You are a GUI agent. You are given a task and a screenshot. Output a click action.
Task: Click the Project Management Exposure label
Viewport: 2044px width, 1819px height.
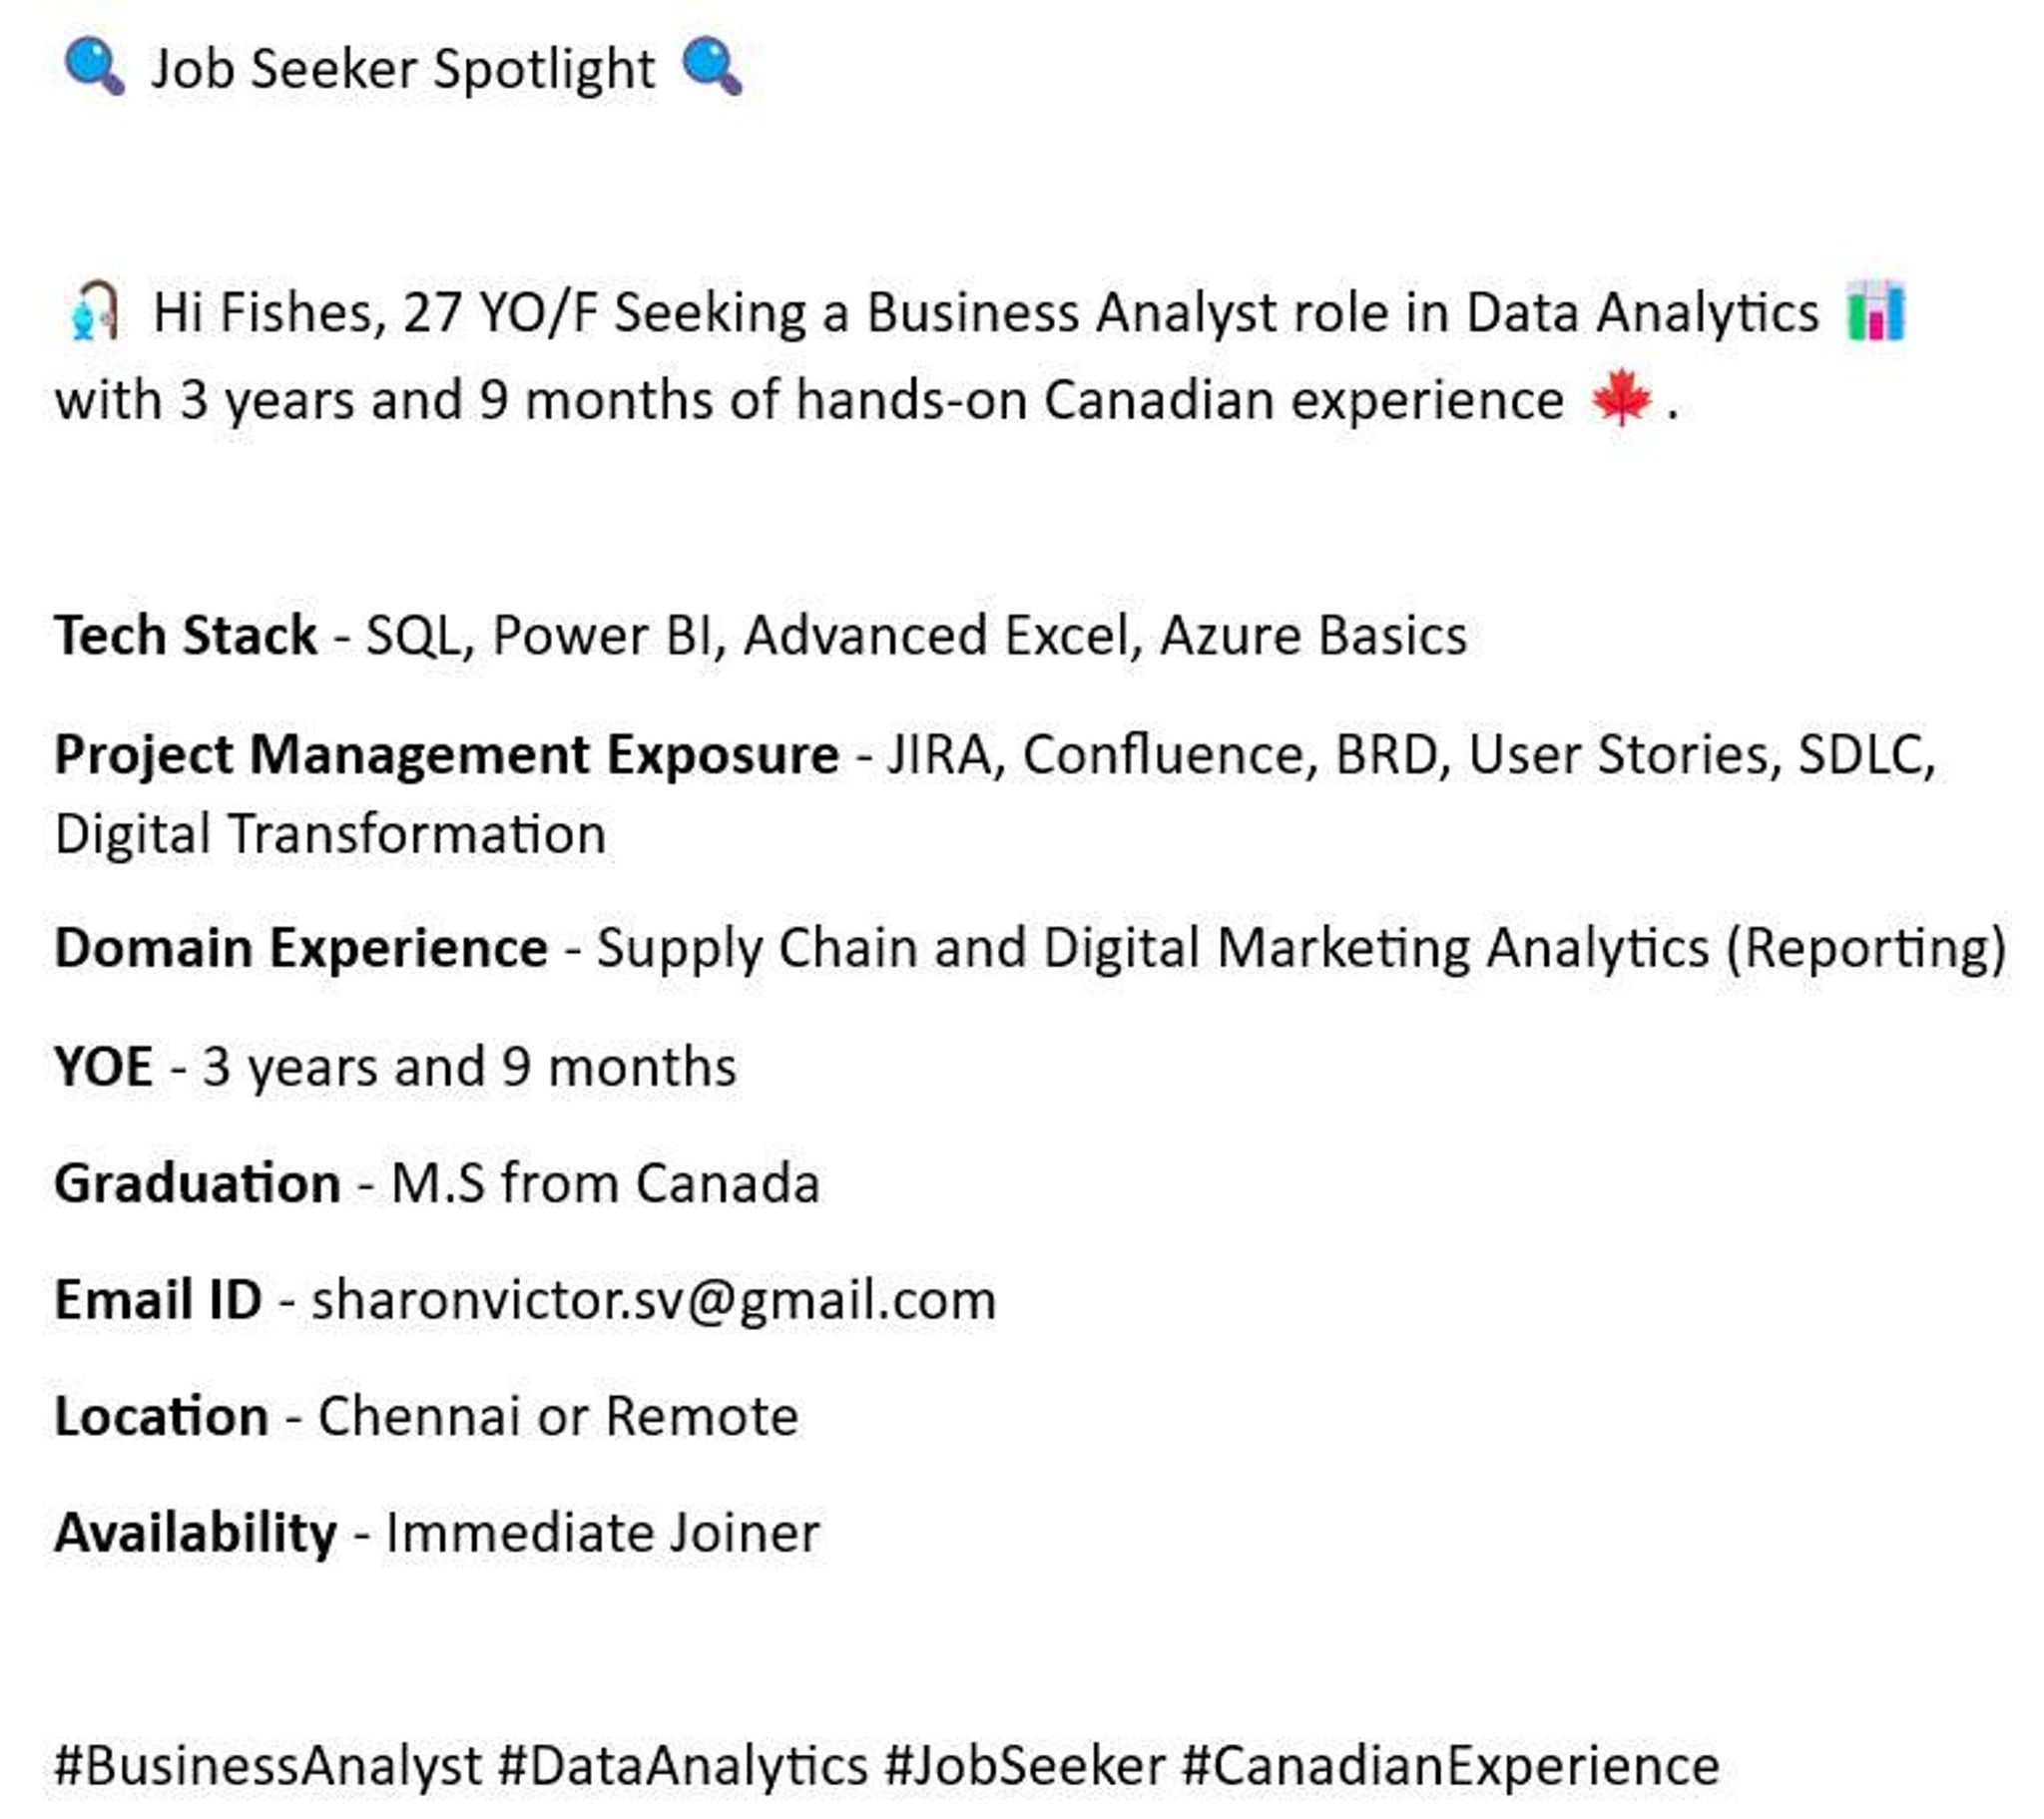[446, 755]
